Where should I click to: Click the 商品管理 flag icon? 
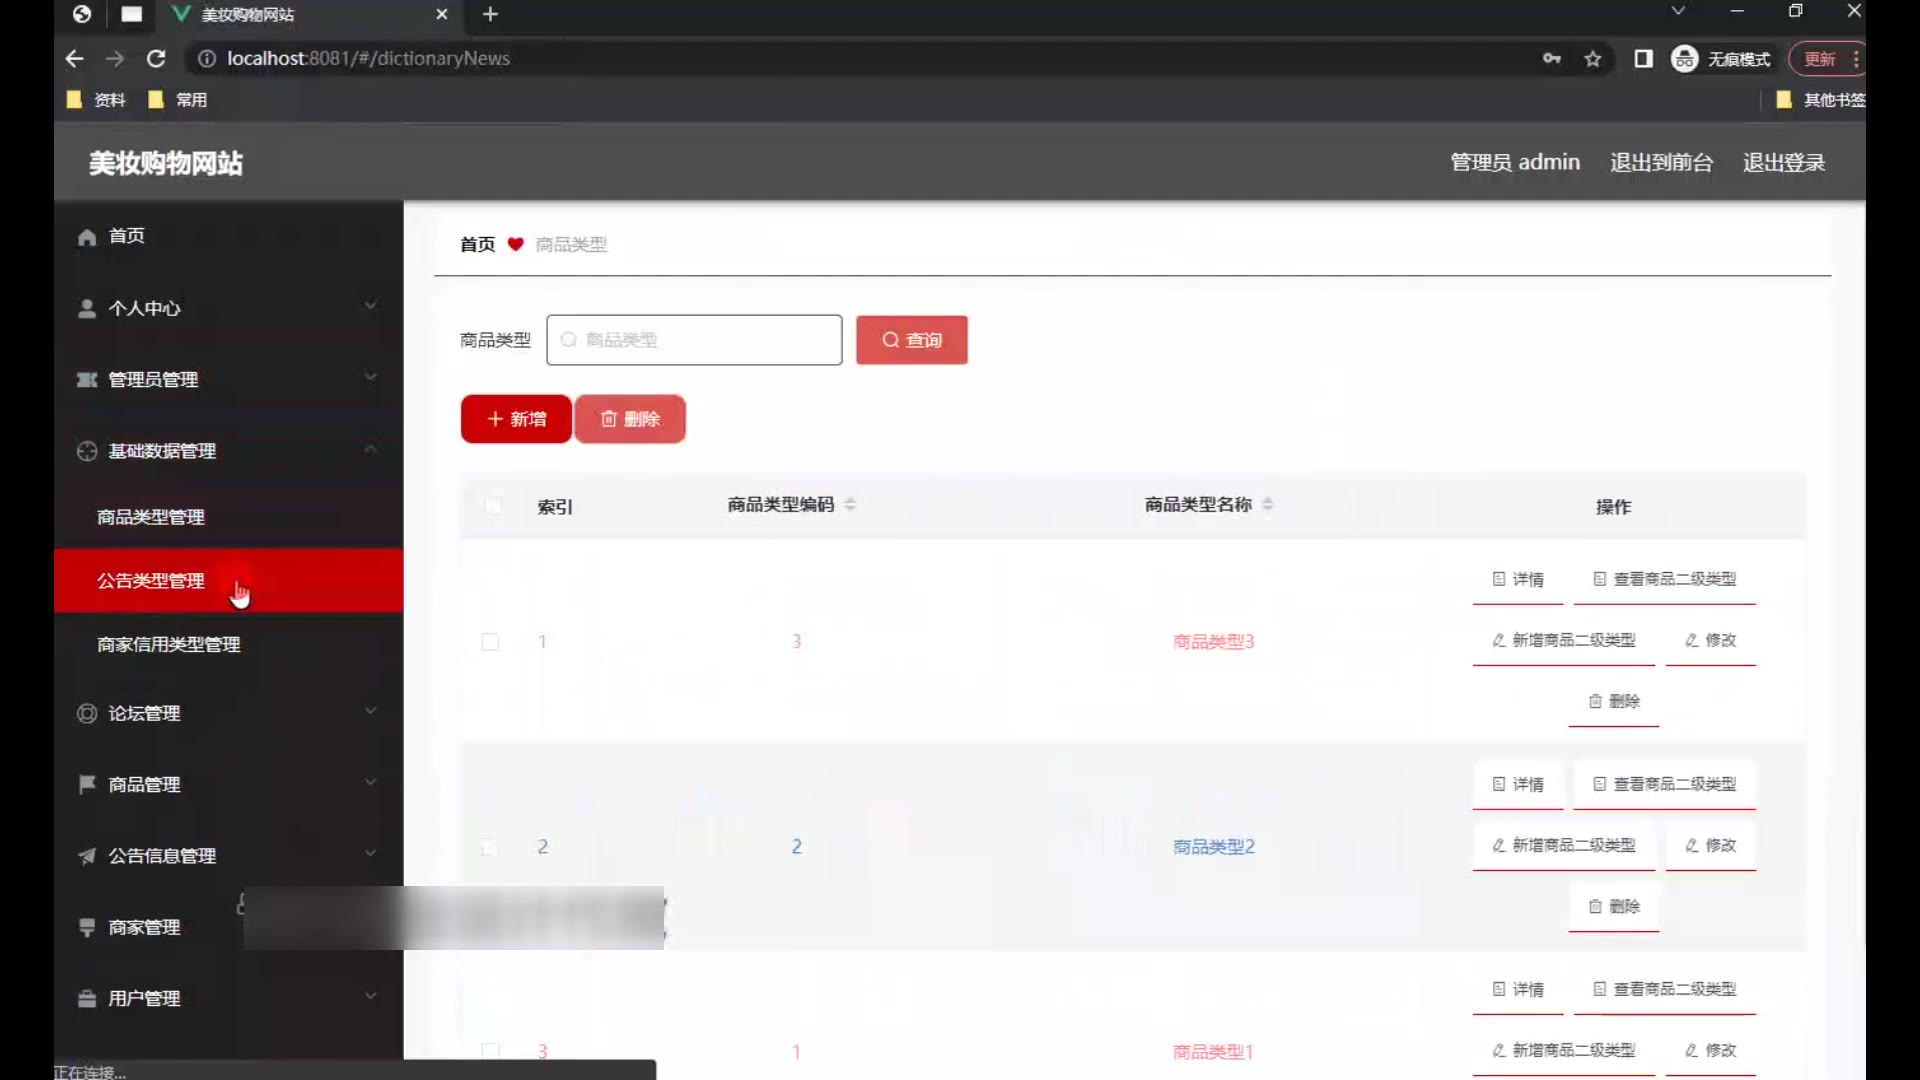pos(87,784)
